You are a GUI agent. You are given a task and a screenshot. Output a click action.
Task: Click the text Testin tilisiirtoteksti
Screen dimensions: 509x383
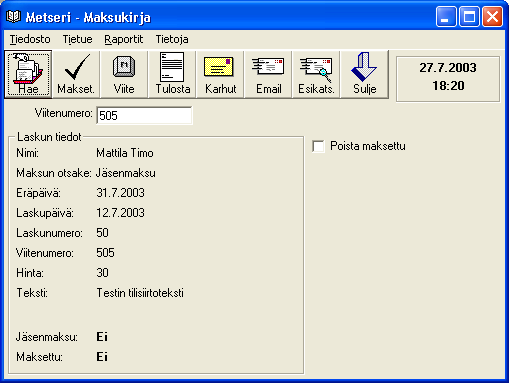140,293
